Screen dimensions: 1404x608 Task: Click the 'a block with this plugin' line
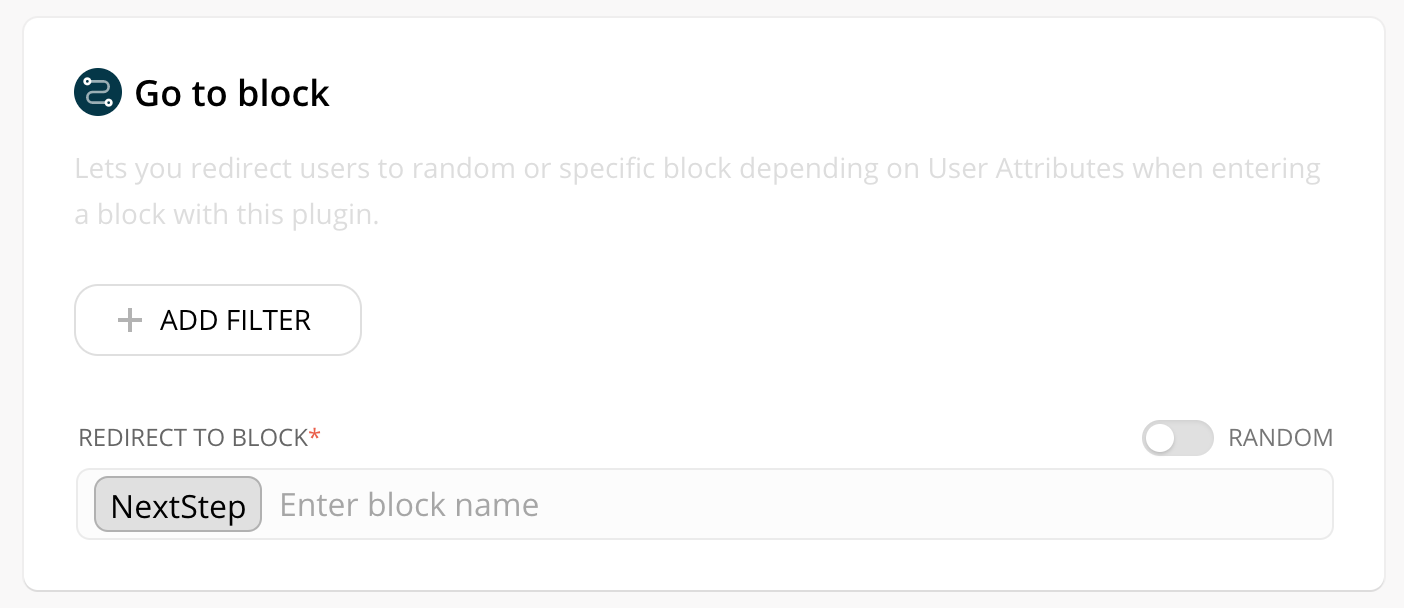click(x=227, y=215)
